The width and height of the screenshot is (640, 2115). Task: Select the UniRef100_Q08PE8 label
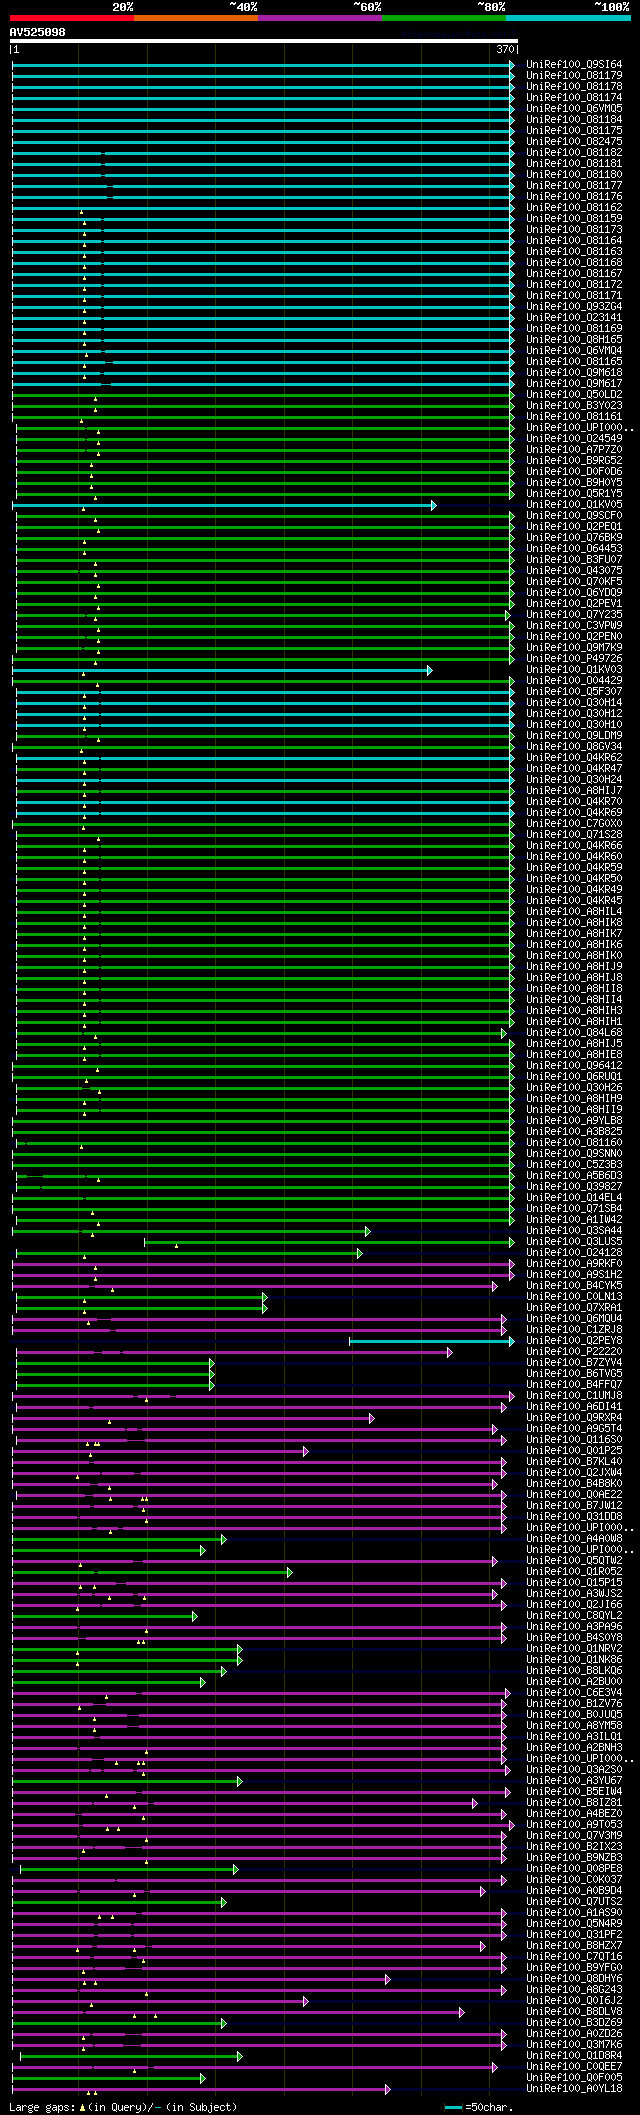point(574,1869)
